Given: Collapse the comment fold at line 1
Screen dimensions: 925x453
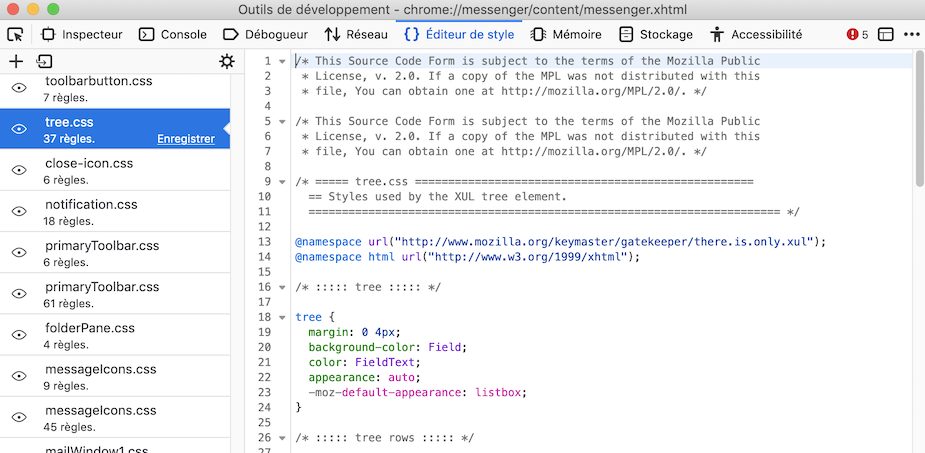Looking at the screenshot, I should click(x=282, y=61).
